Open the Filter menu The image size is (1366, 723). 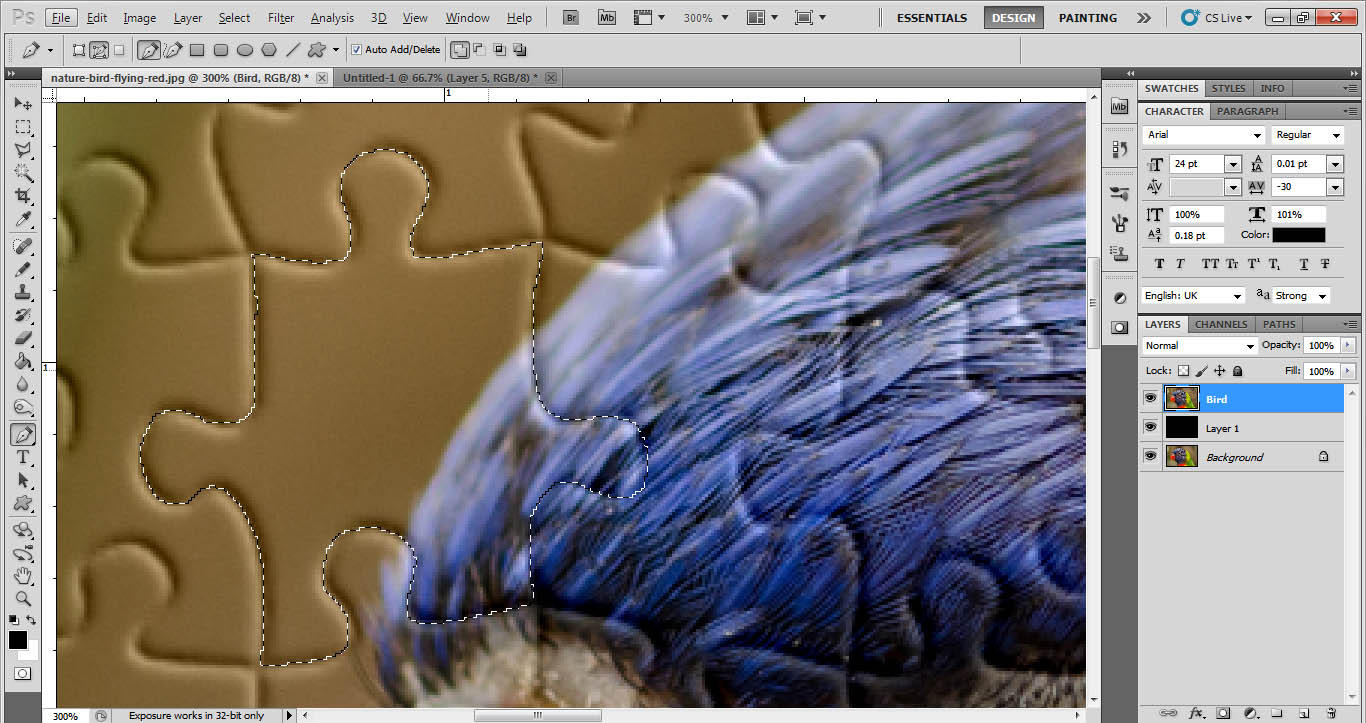click(280, 17)
